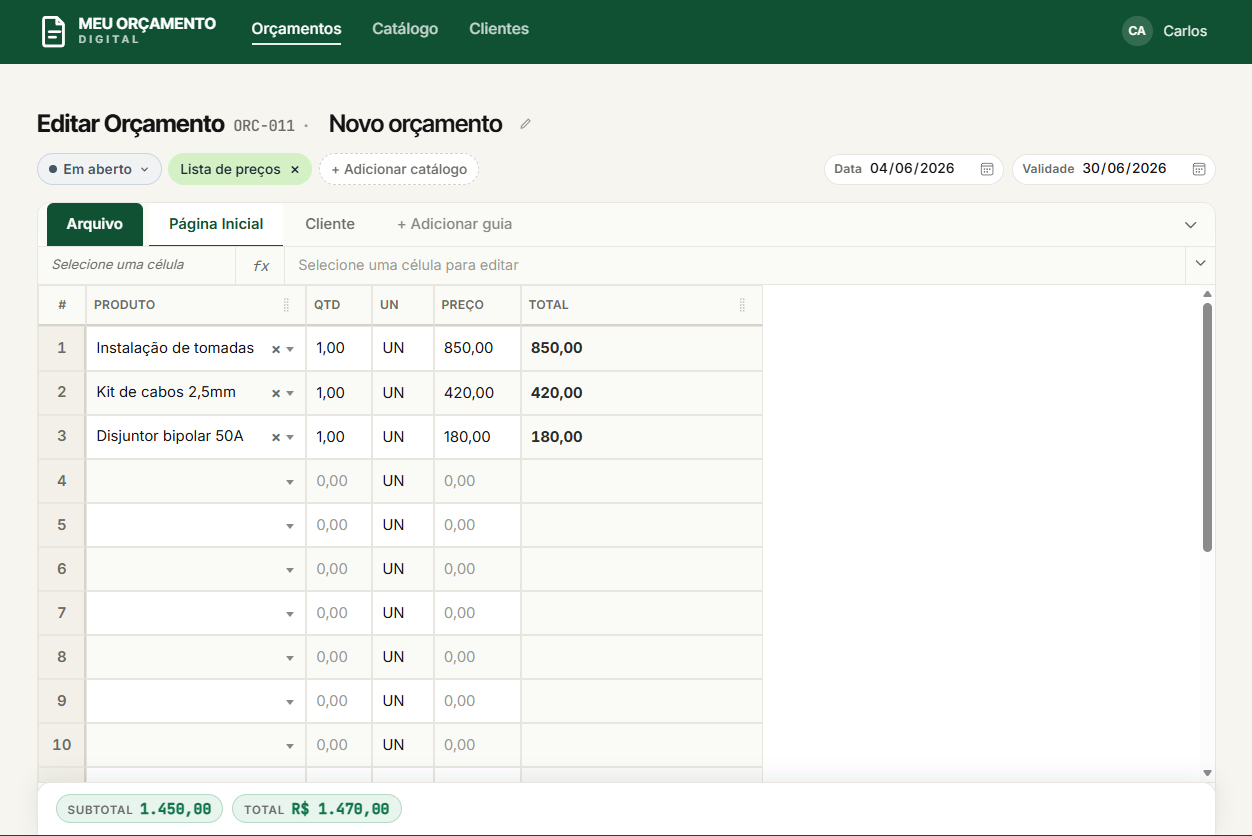Click the vertical scrollbar thumb

(x=1207, y=428)
